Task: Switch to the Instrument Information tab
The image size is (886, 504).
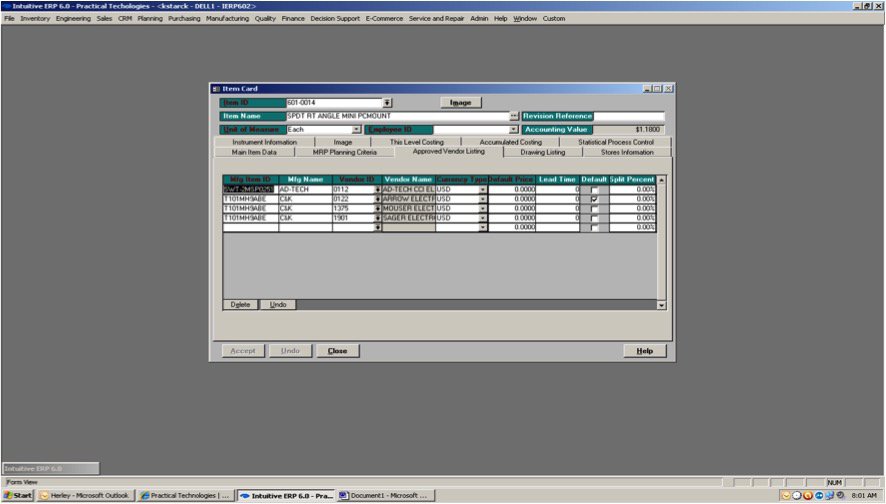Action: [264, 142]
